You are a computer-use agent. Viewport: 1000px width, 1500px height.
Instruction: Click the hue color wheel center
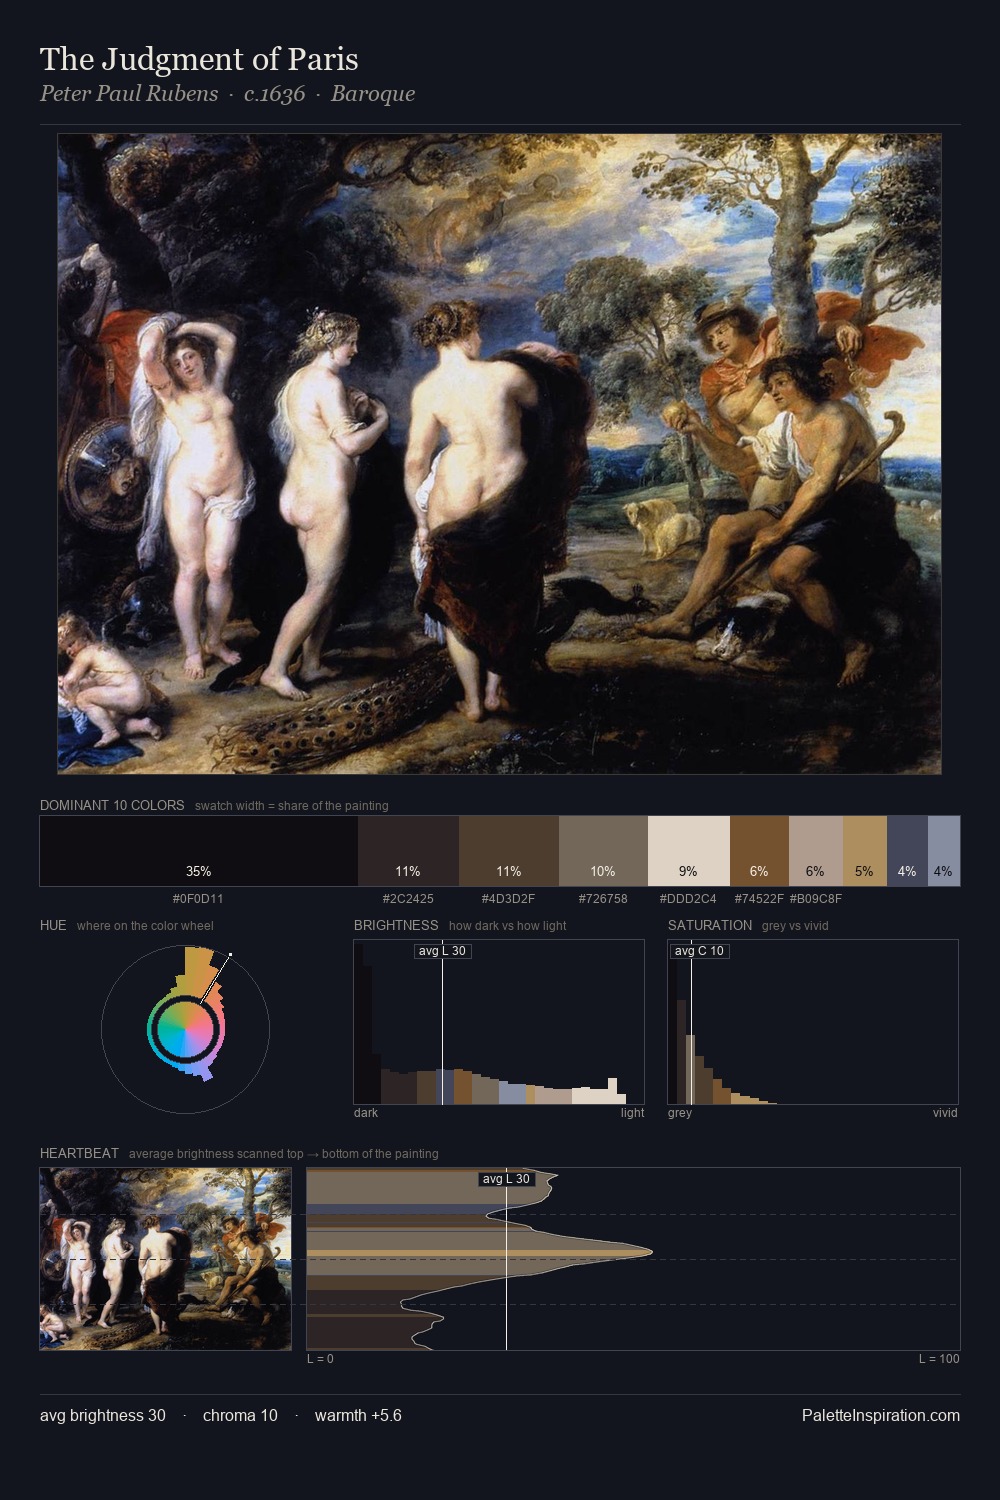click(185, 1029)
